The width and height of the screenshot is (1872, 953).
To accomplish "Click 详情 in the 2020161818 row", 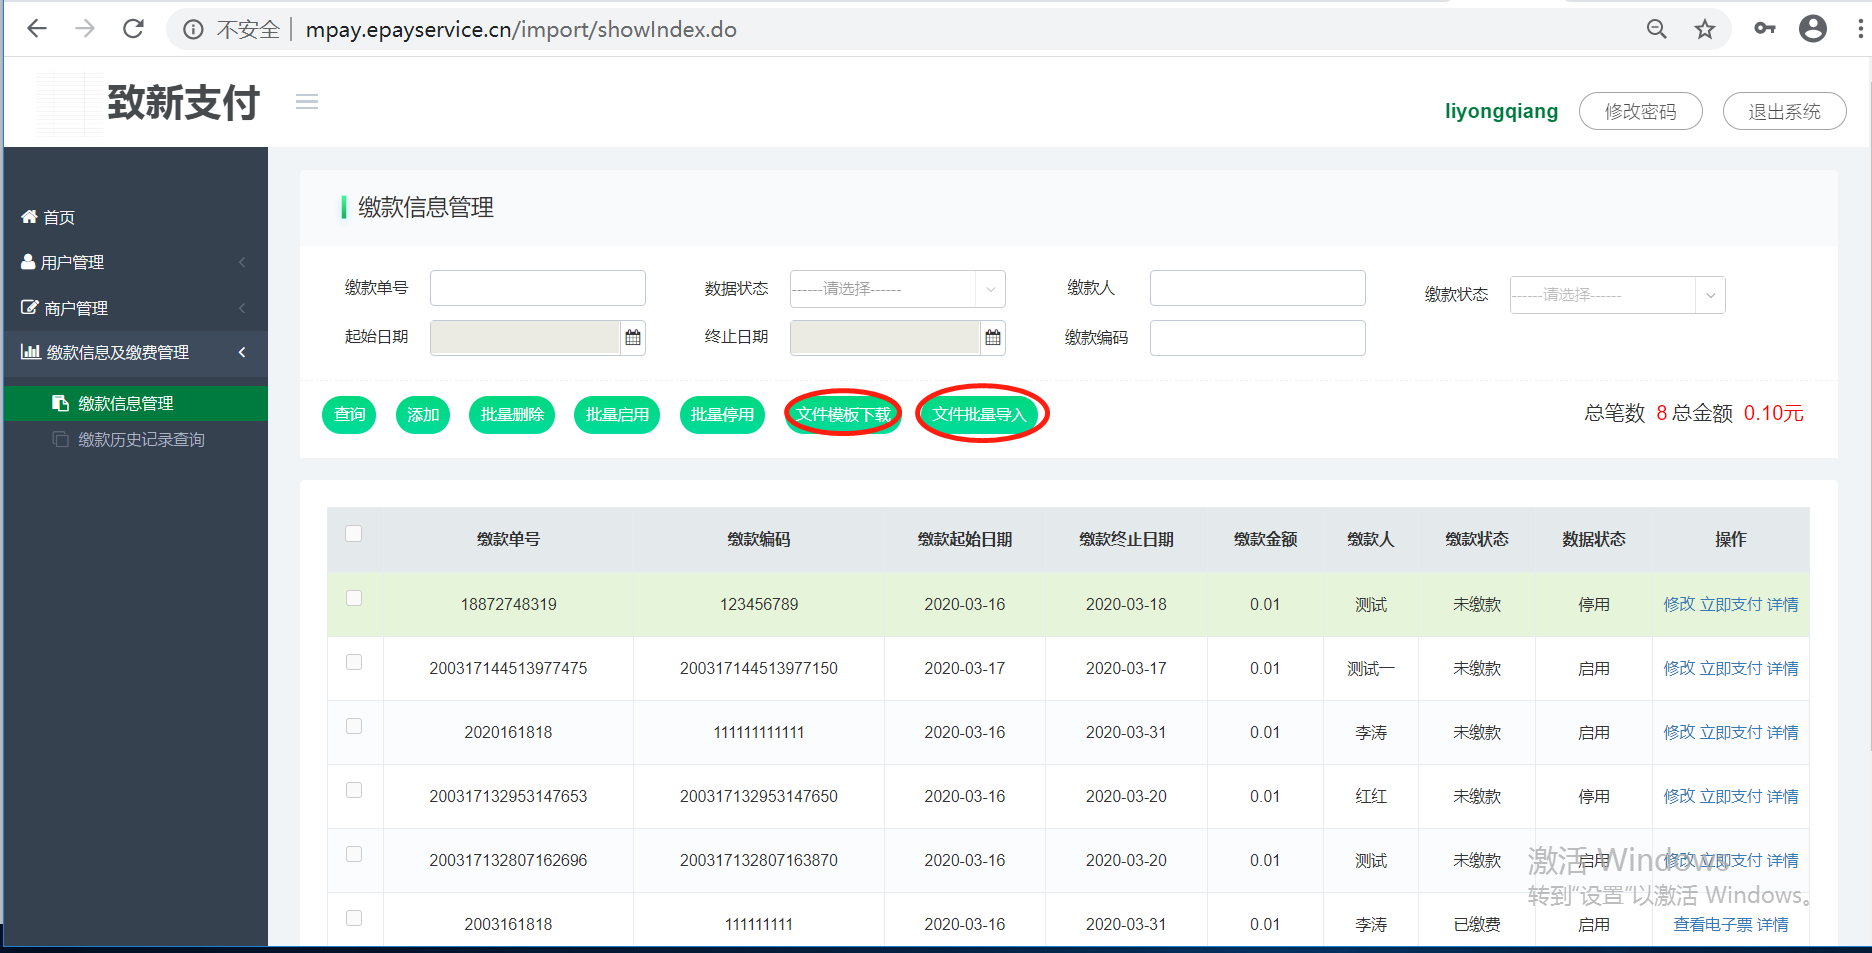I will pyautogui.click(x=1782, y=732).
